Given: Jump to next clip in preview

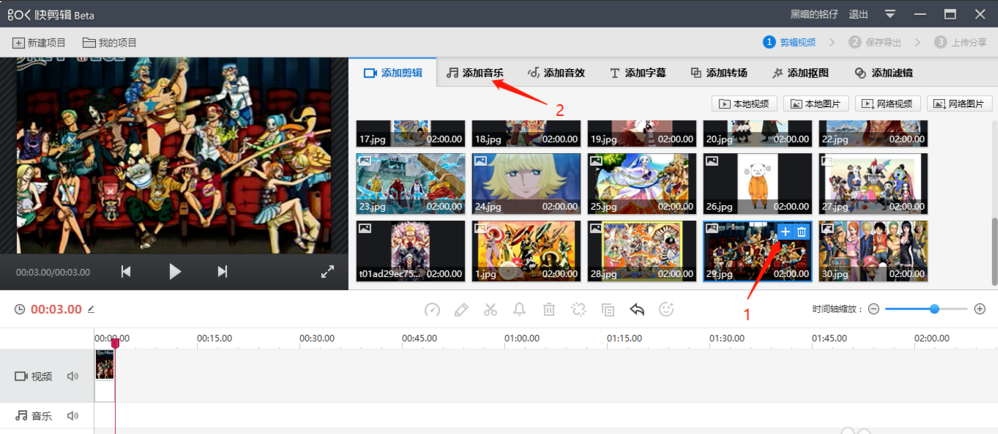Looking at the screenshot, I should (x=222, y=272).
